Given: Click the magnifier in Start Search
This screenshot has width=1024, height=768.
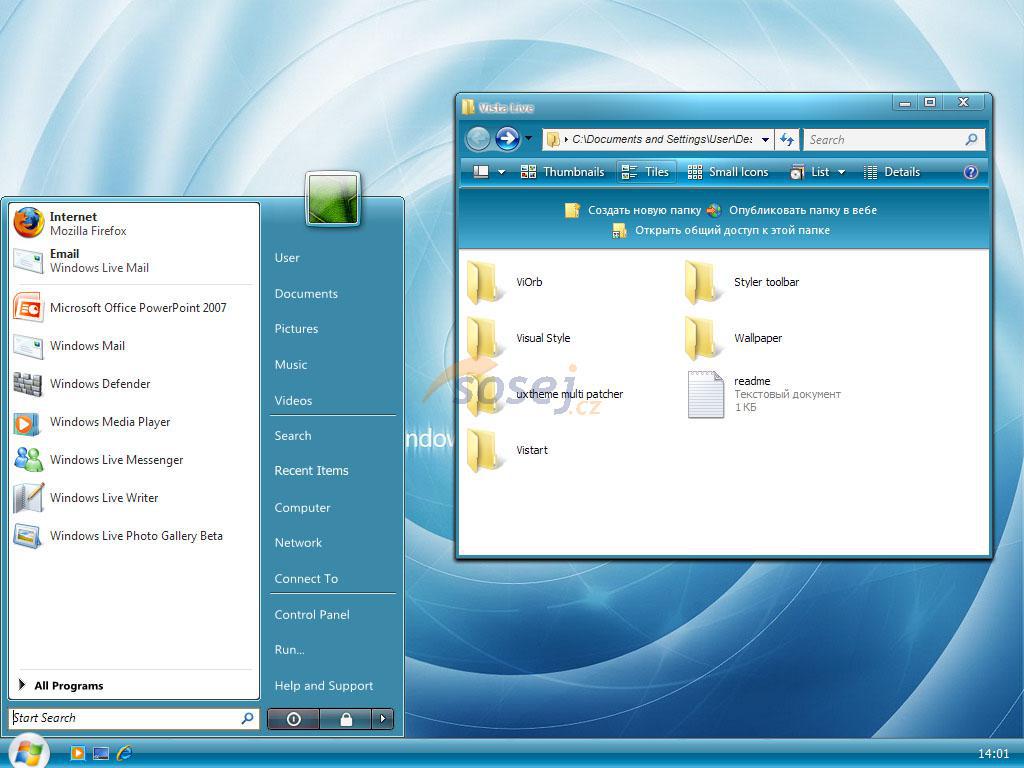Looking at the screenshot, I should (248, 718).
